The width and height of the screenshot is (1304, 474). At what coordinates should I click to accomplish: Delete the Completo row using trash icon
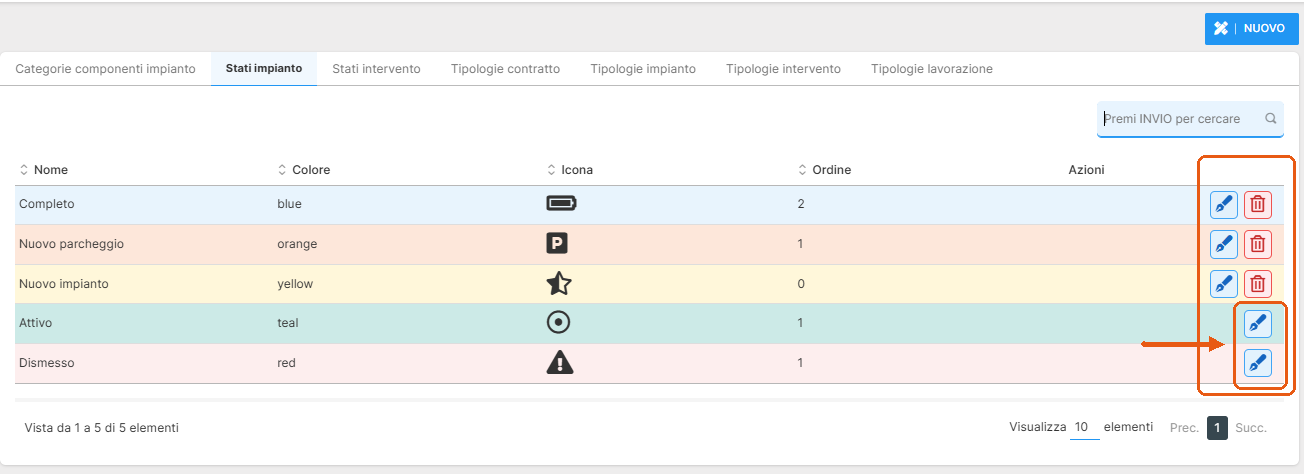(x=1258, y=205)
